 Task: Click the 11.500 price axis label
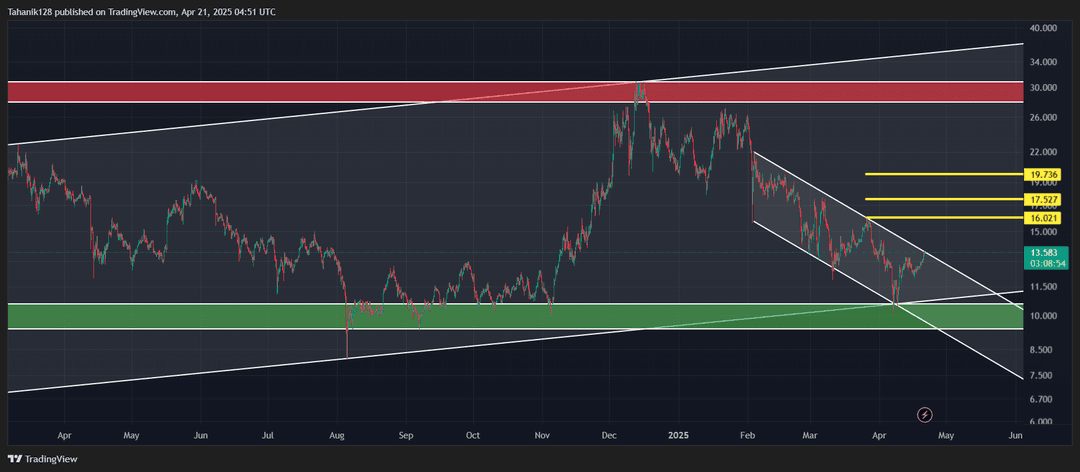pos(1043,287)
